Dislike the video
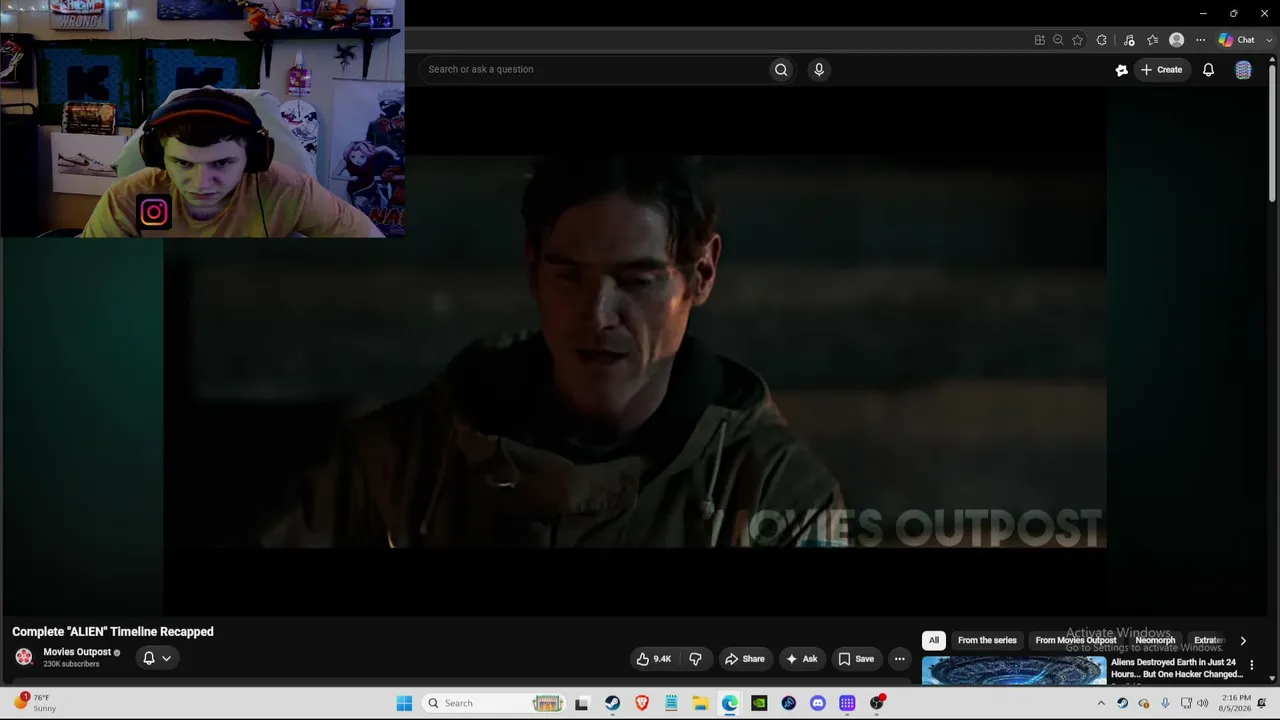 pyautogui.click(x=695, y=659)
